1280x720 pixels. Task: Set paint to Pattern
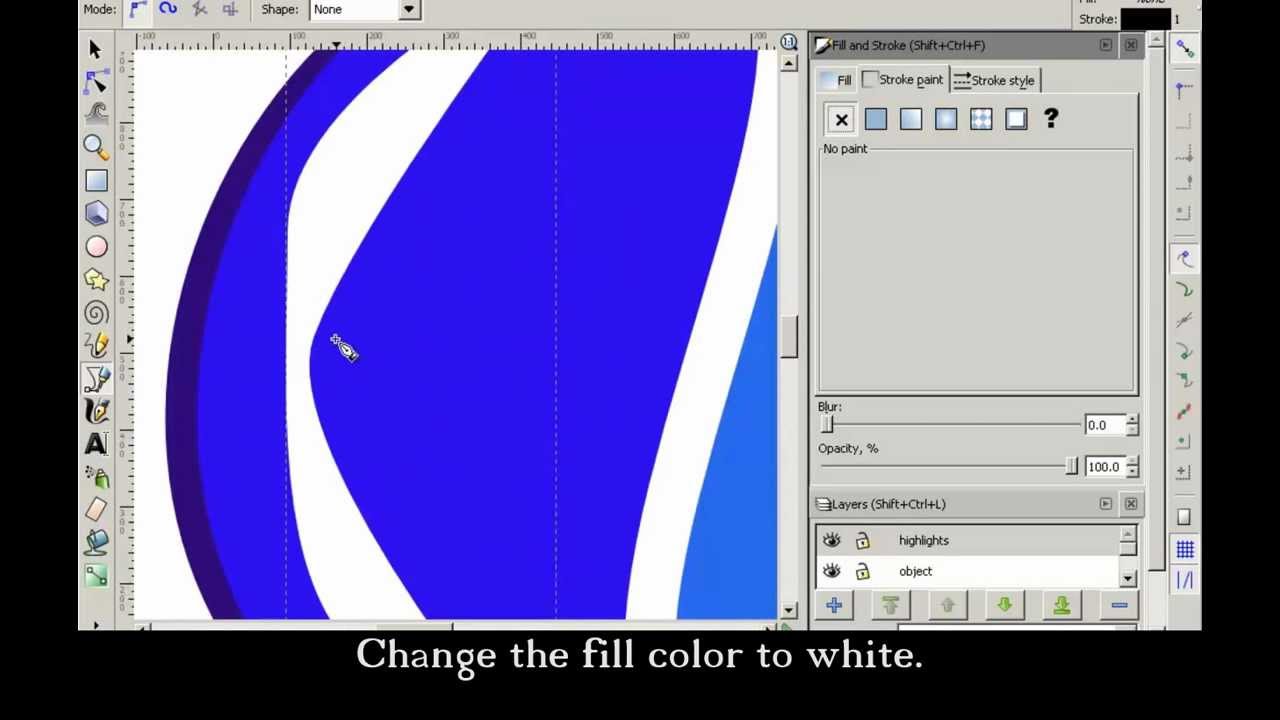[981, 120]
